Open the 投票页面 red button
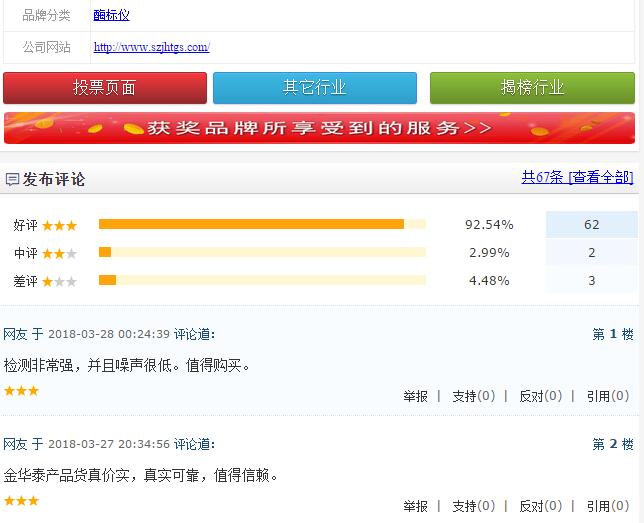 pyautogui.click(x=105, y=88)
